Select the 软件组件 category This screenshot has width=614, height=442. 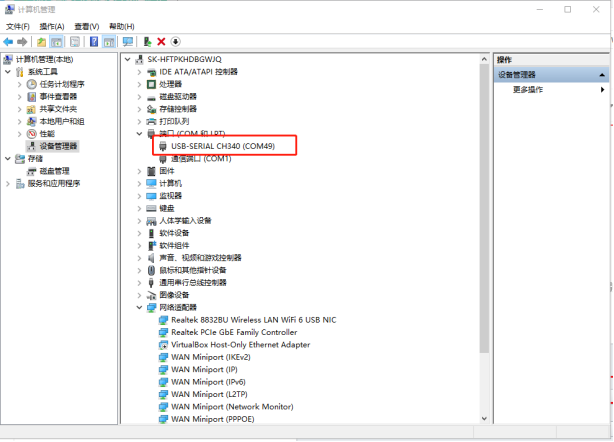click(x=174, y=245)
